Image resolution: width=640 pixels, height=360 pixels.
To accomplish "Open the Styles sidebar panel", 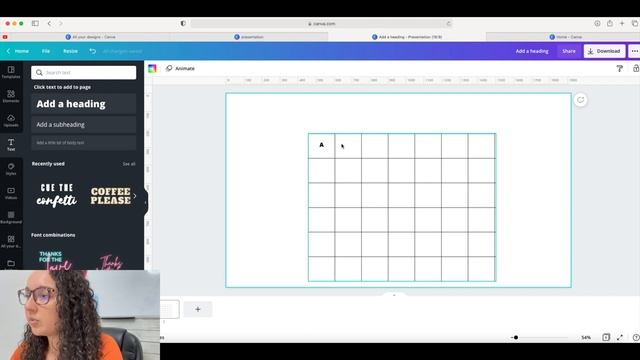I will [x=11, y=169].
